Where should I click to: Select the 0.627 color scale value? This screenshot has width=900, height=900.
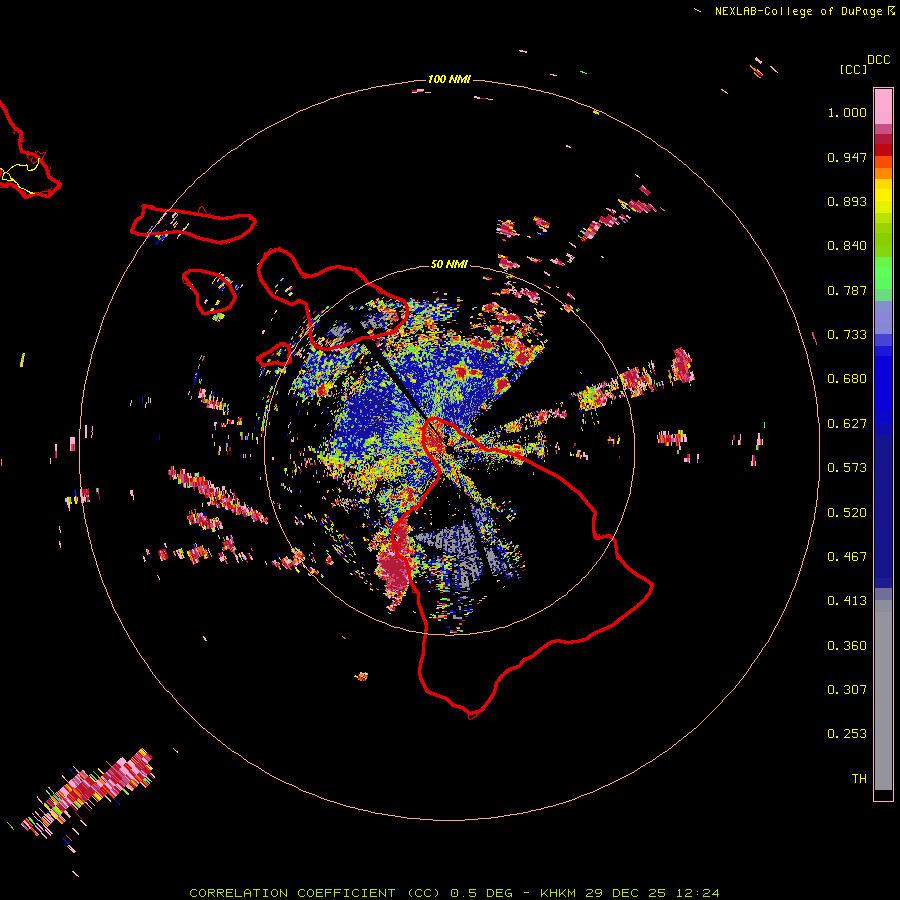847,424
